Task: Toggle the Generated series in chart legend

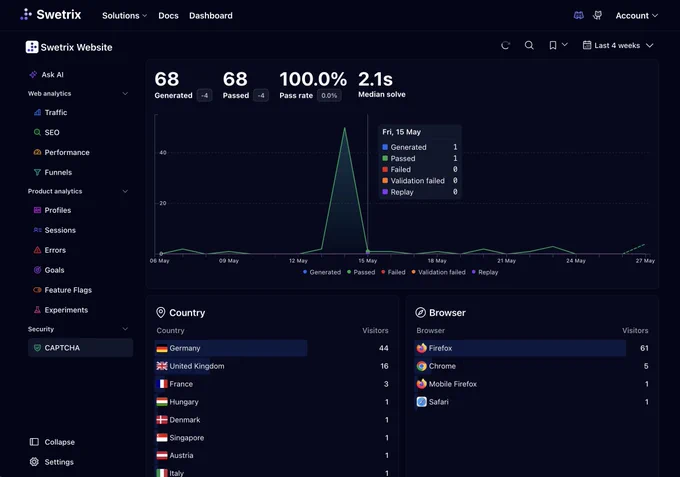Action: (x=322, y=272)
